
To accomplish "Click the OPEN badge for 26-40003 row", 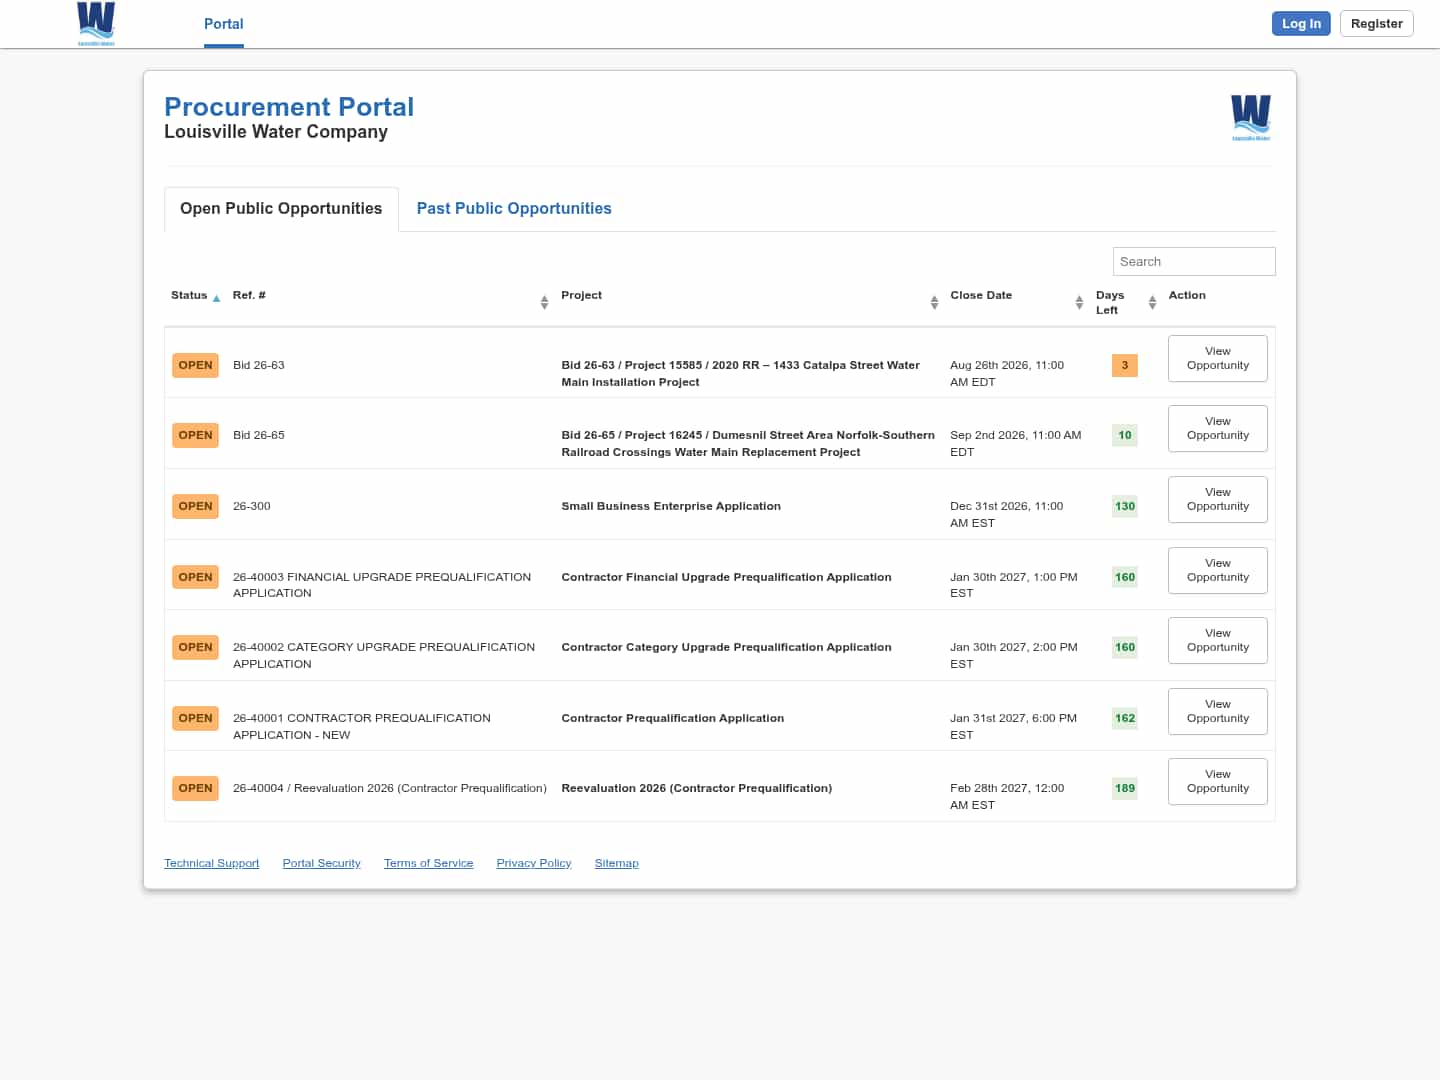I will pos(195,577).
